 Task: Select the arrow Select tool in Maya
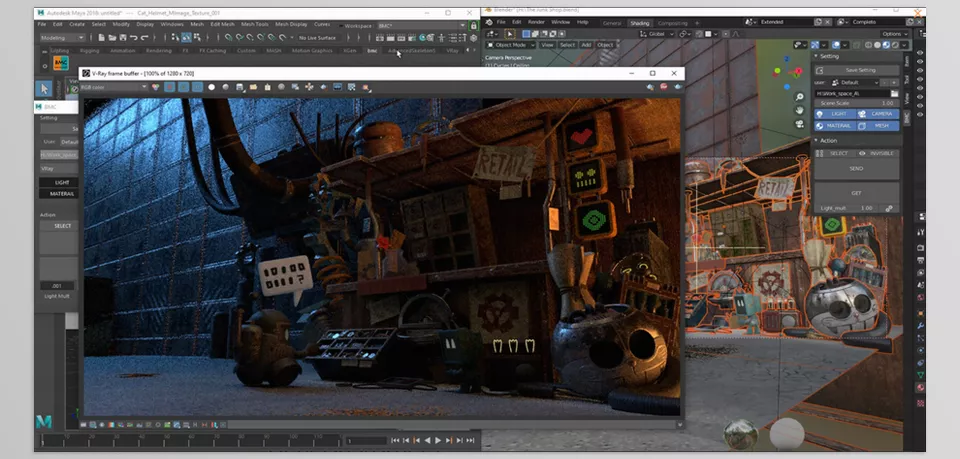(x=43, y=89)
